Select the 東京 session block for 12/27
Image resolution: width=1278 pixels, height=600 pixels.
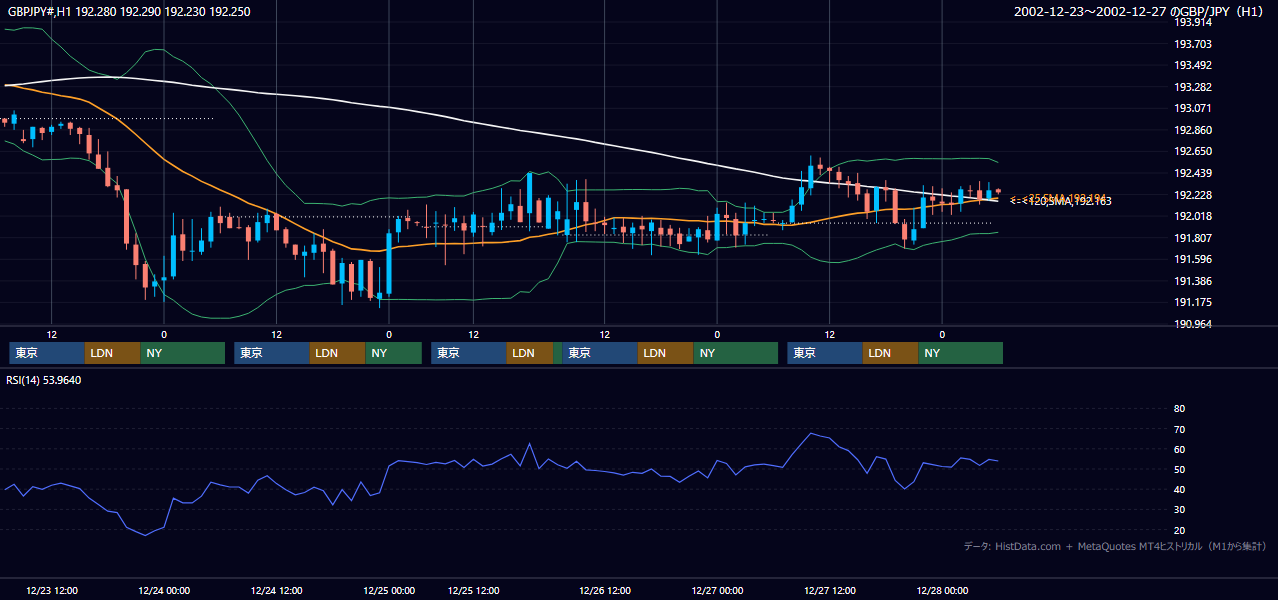pos(824,353)
